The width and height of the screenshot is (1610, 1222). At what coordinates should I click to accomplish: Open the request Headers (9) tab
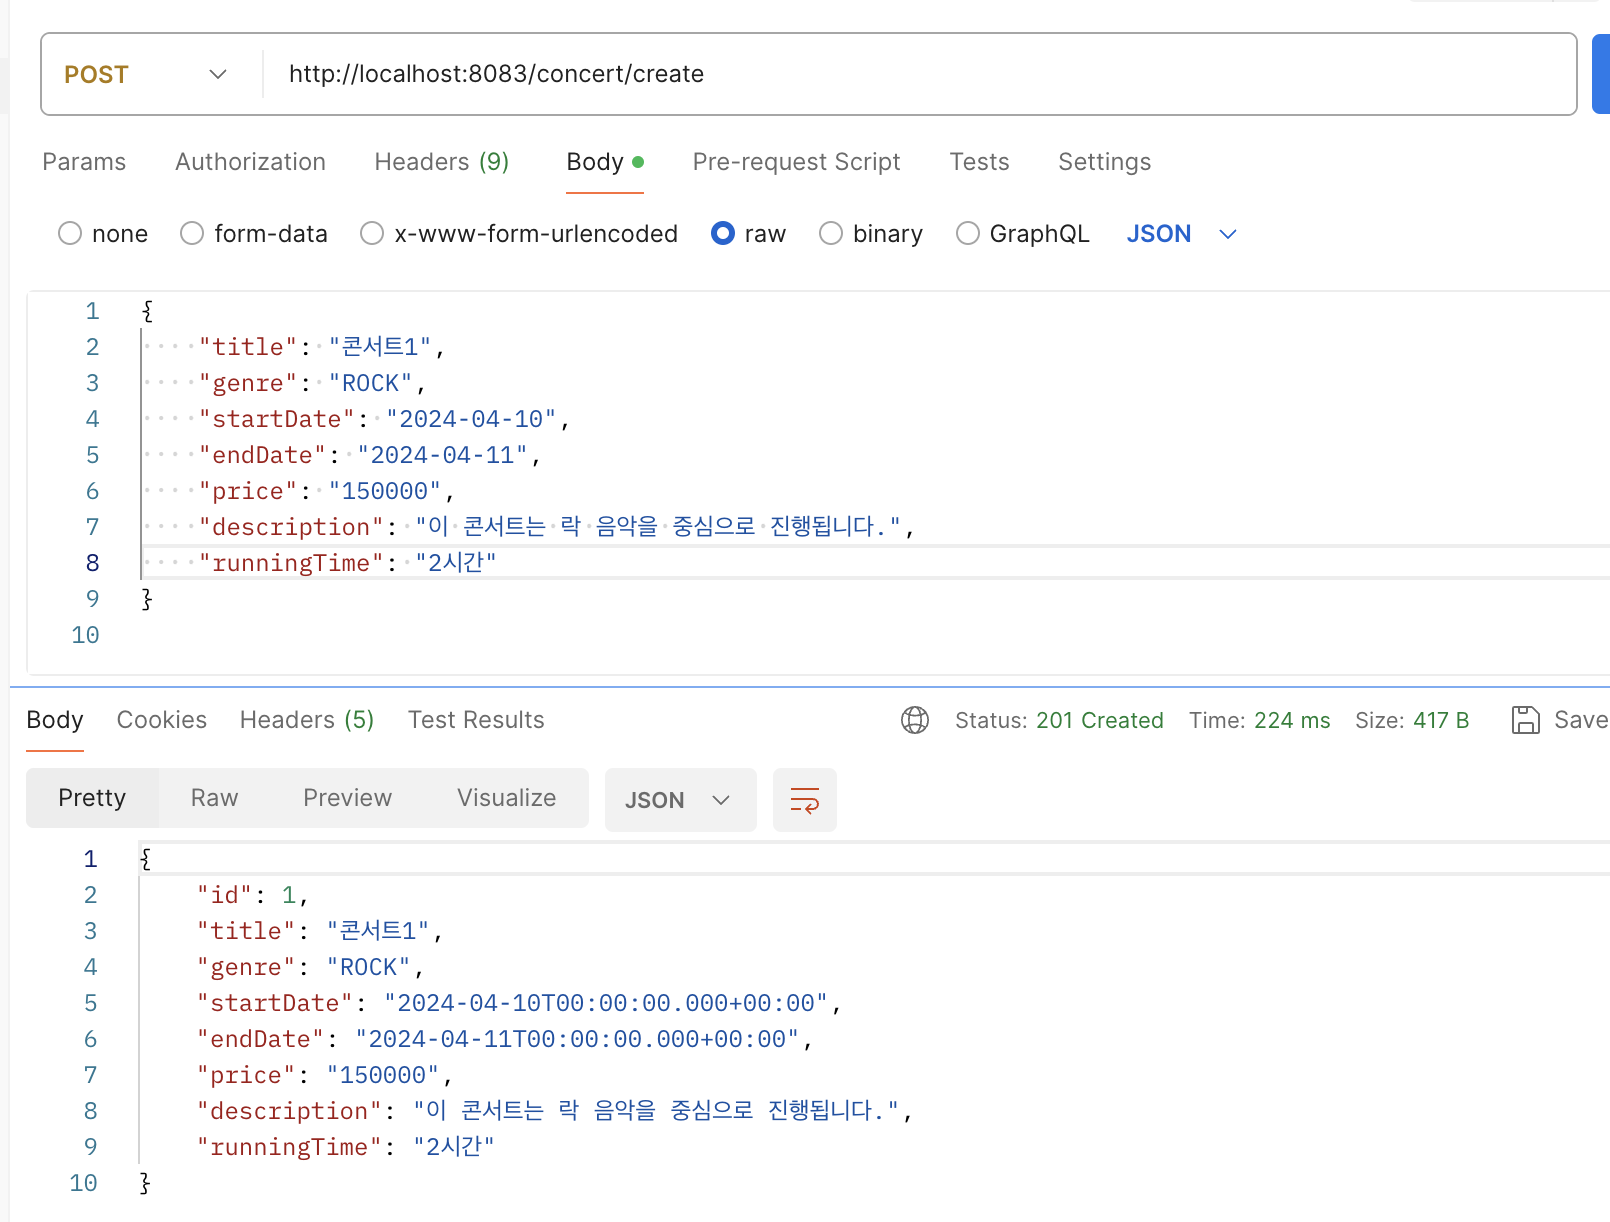[442, 162]
